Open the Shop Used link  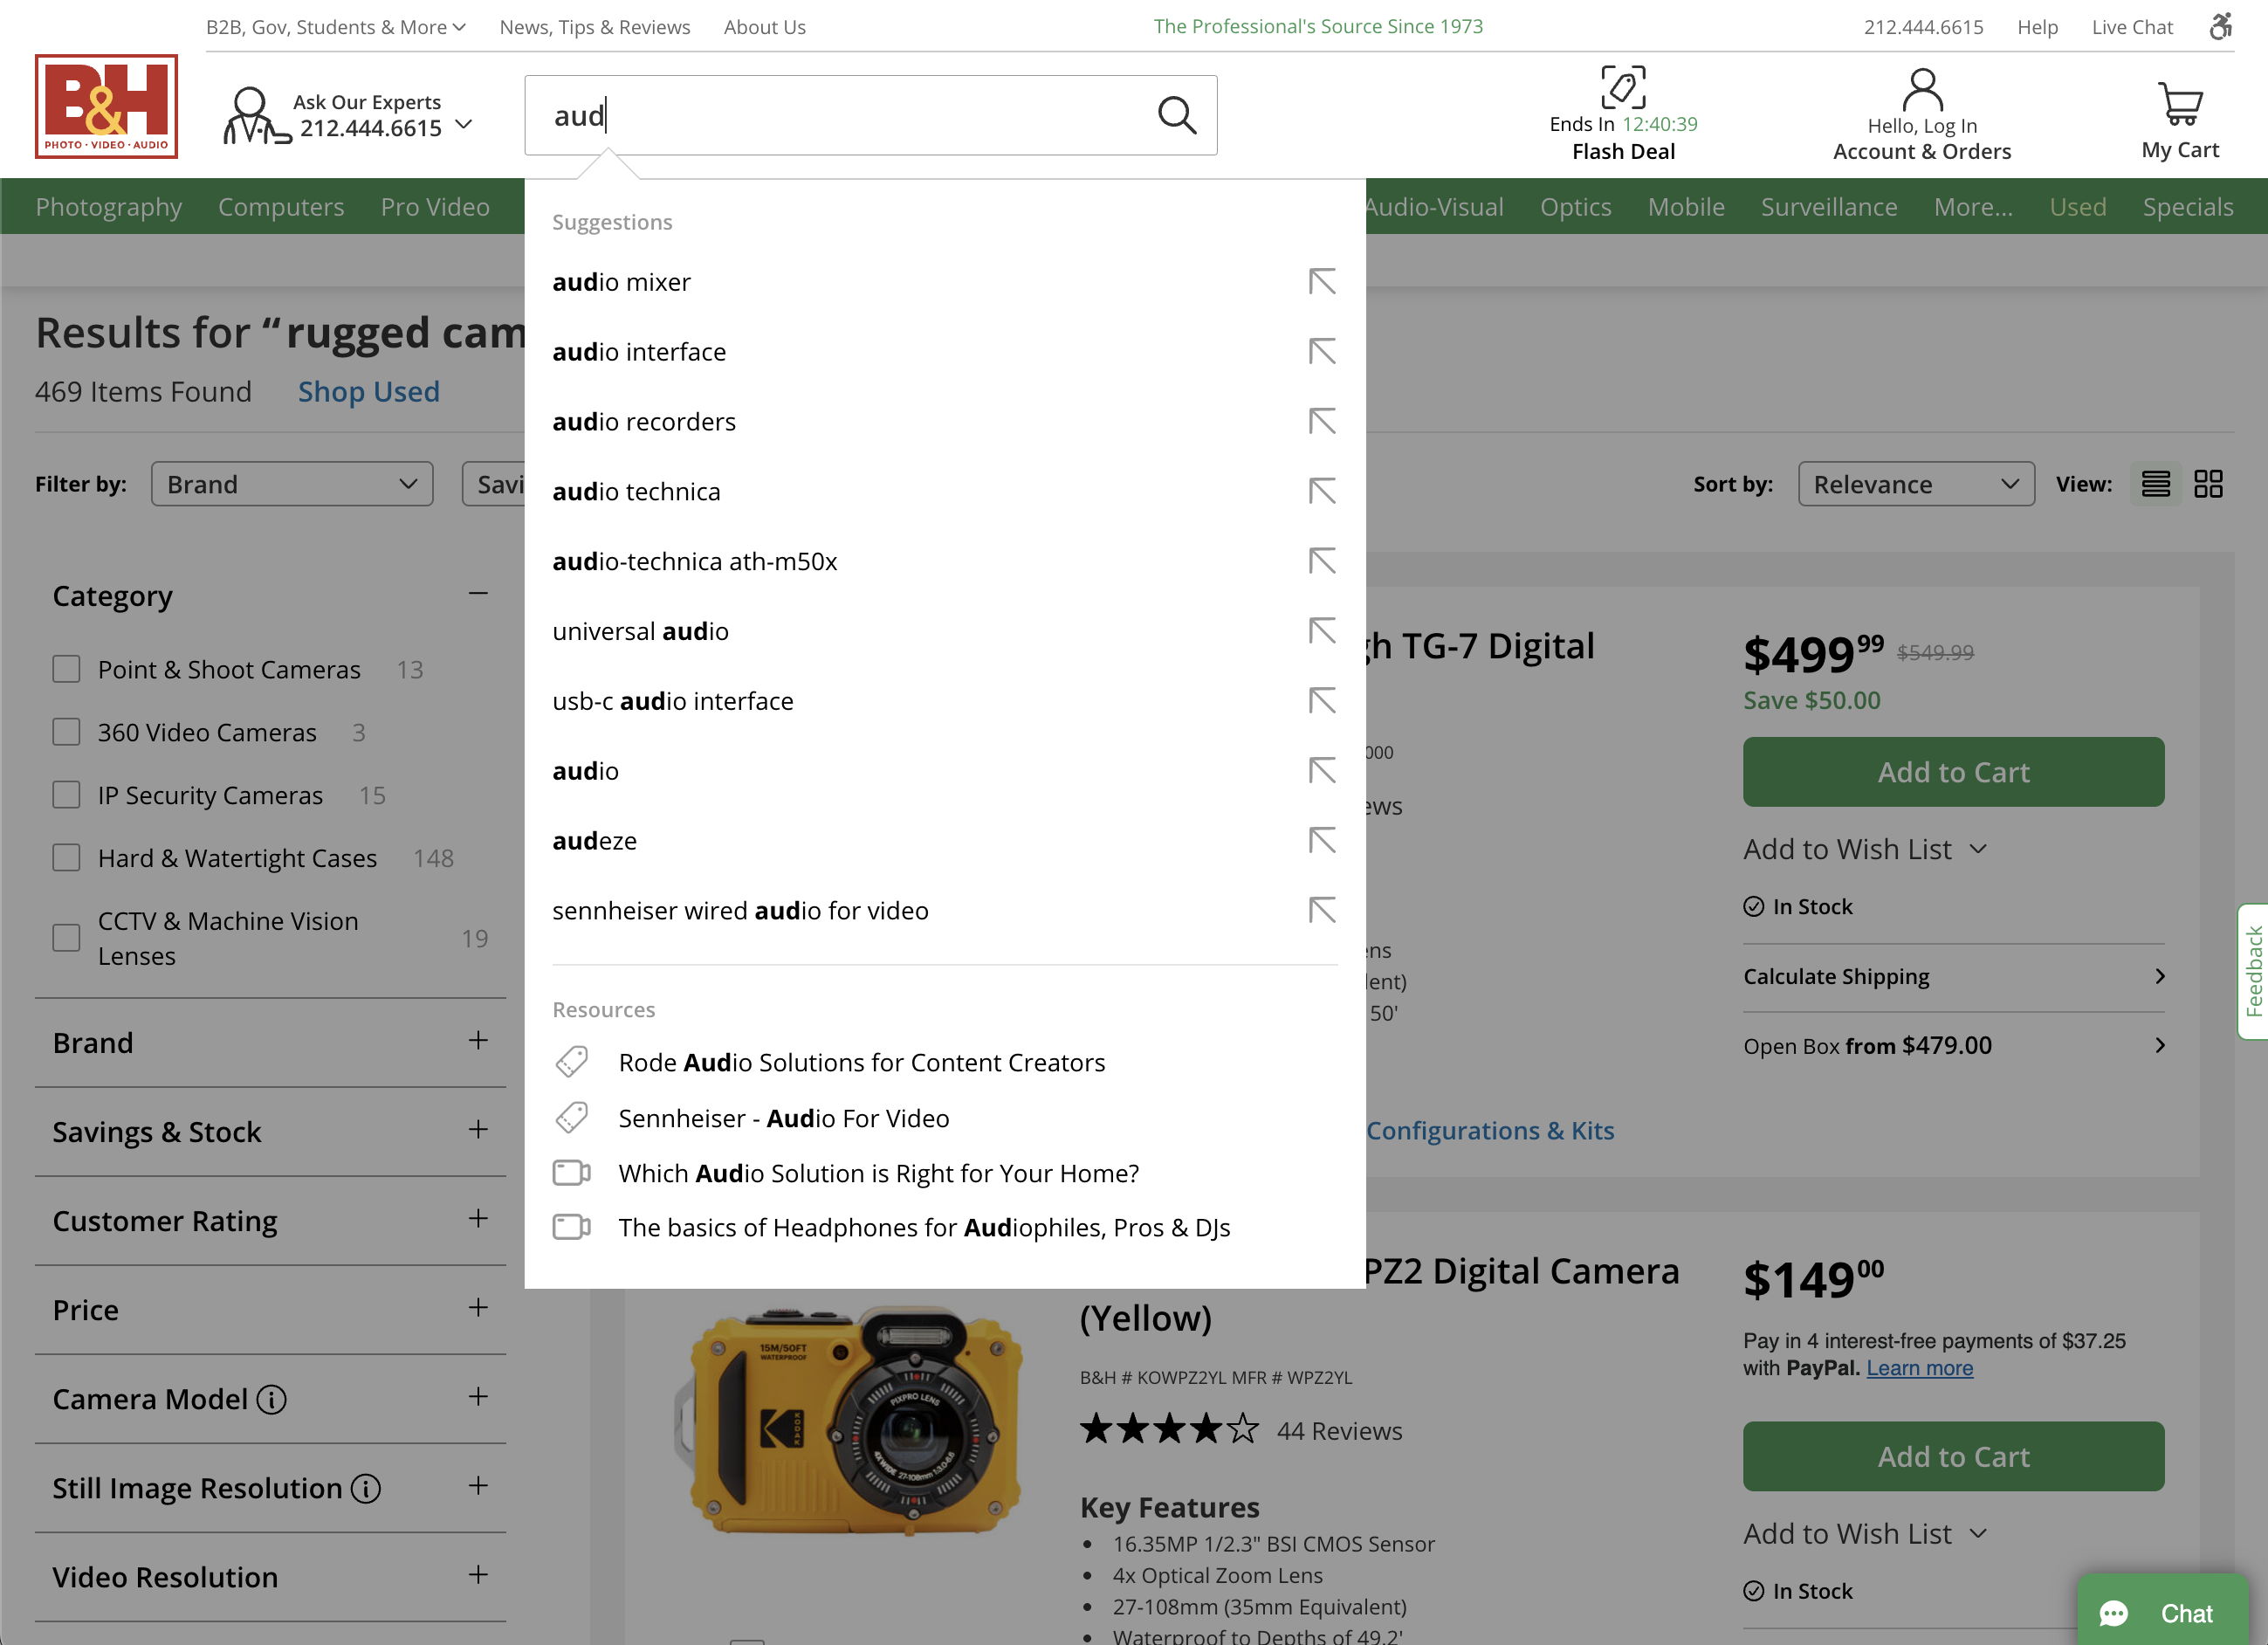point(368,391)
